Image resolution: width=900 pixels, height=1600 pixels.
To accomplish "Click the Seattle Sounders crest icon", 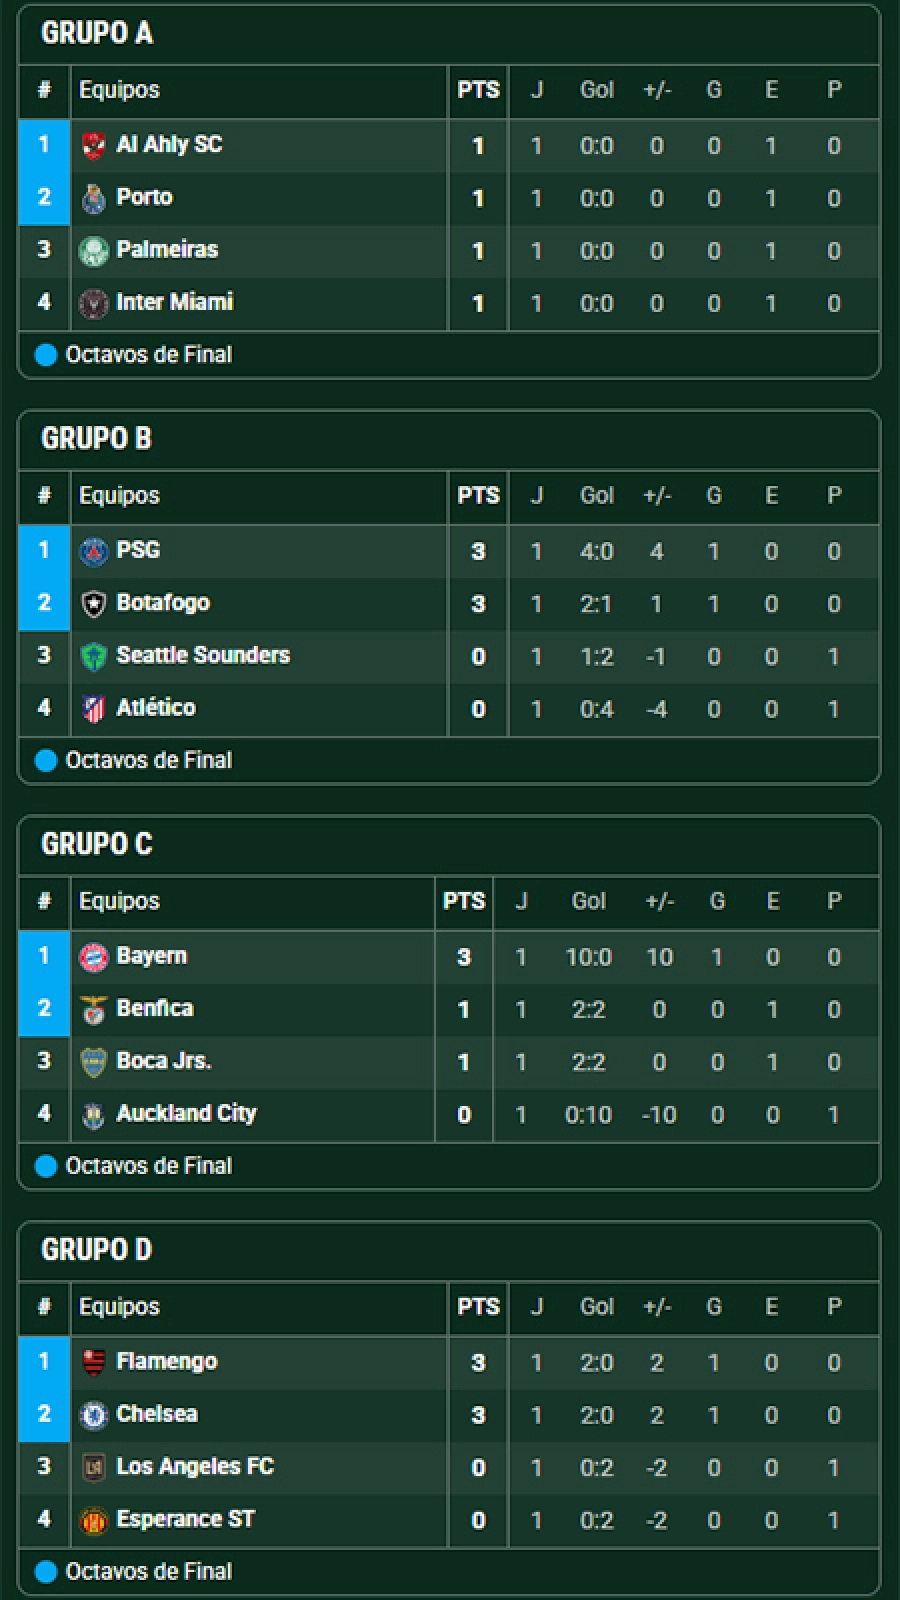I will click(x=94, y=656).
